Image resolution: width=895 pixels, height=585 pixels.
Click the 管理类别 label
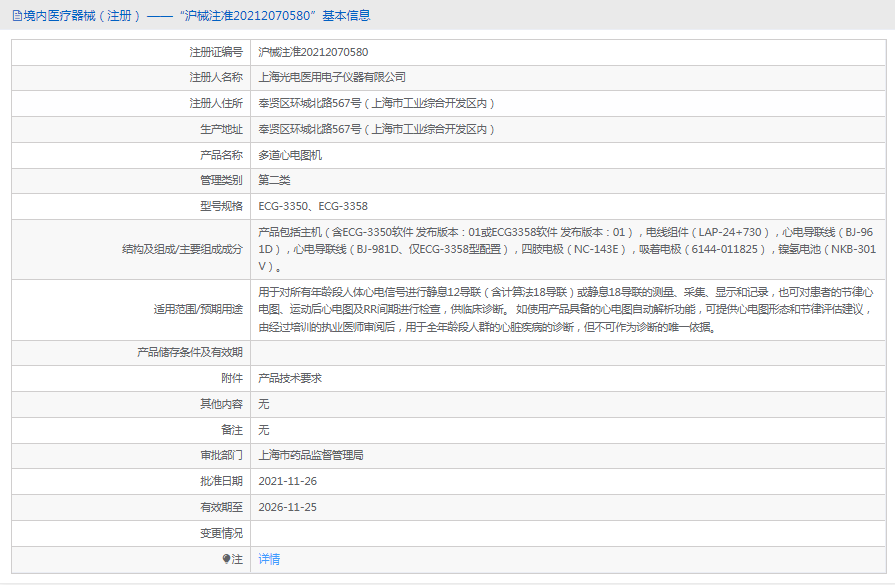(221, 181)
